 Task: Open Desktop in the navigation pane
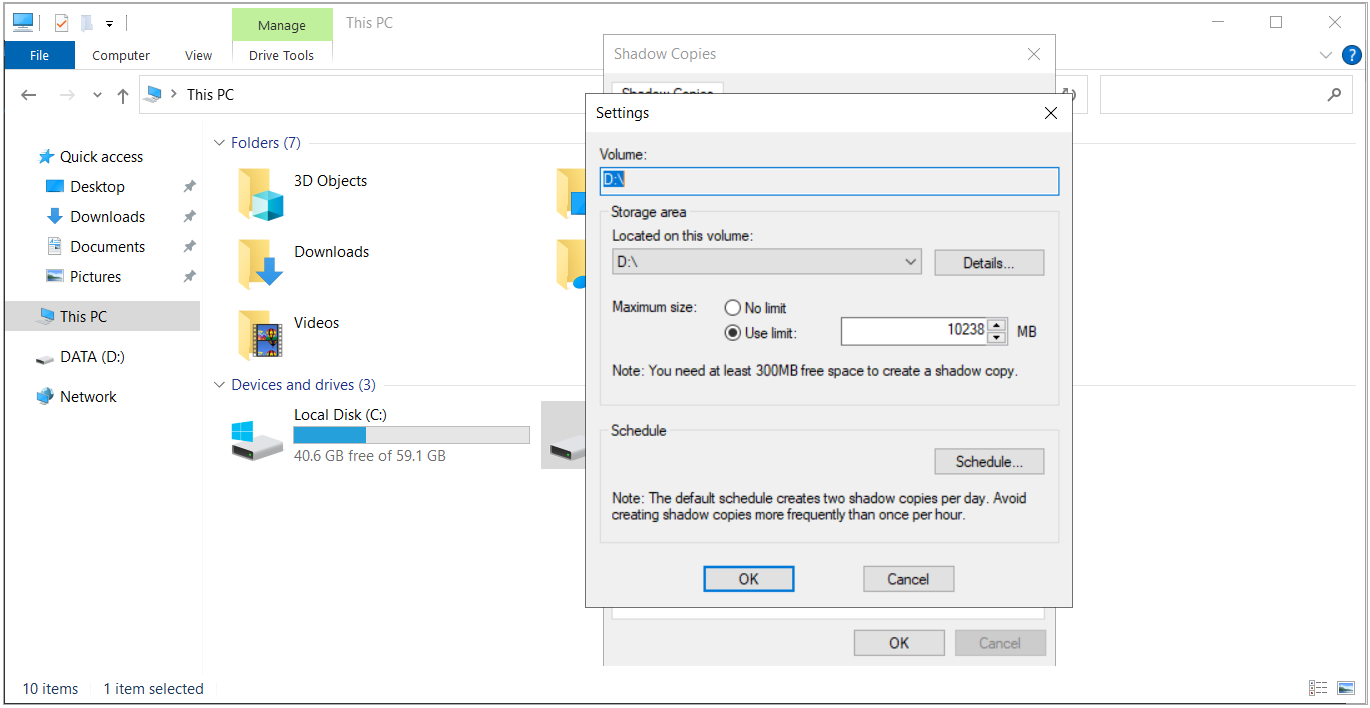97,187
